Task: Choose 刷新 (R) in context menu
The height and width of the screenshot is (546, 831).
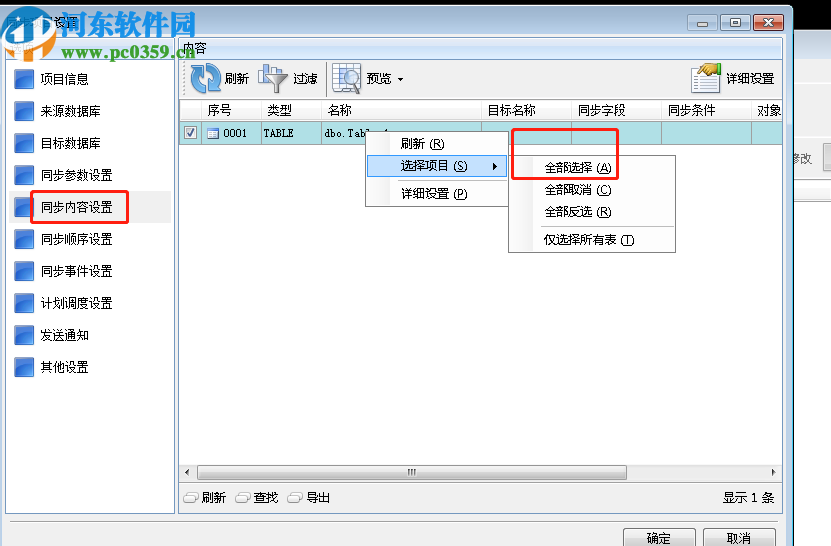Action: point(437,144)
